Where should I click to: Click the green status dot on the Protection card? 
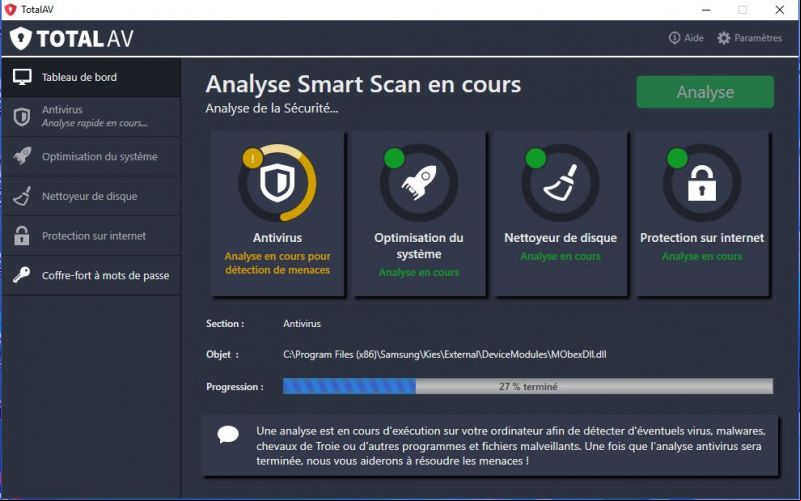coord(677,158)
